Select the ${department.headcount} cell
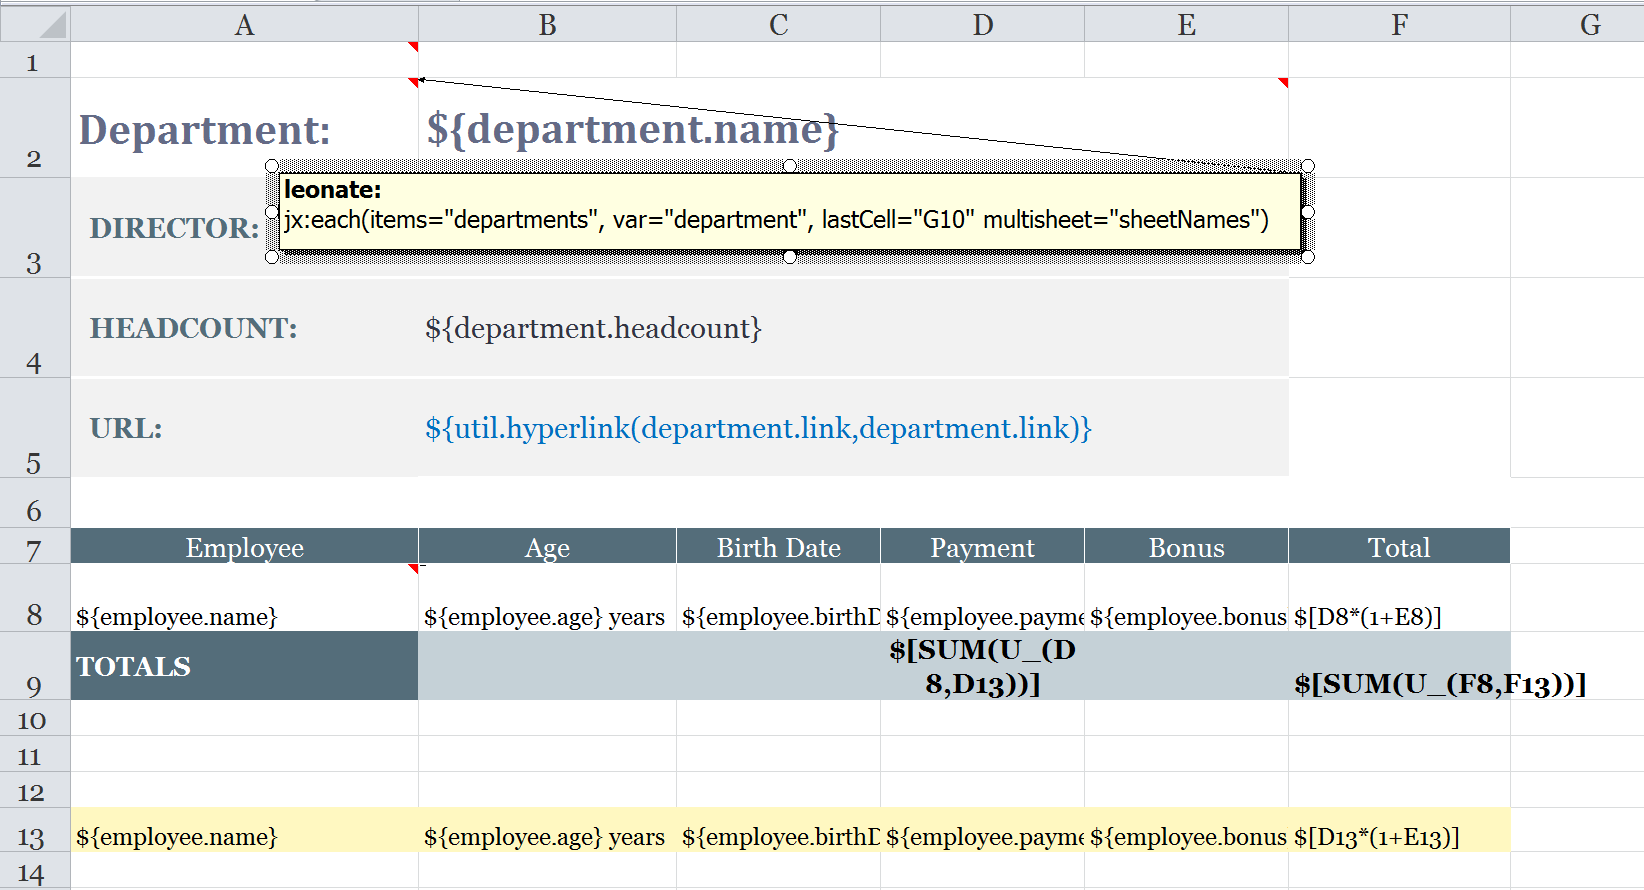Viewport: 1644px width, 890px height. coord(593,328)
